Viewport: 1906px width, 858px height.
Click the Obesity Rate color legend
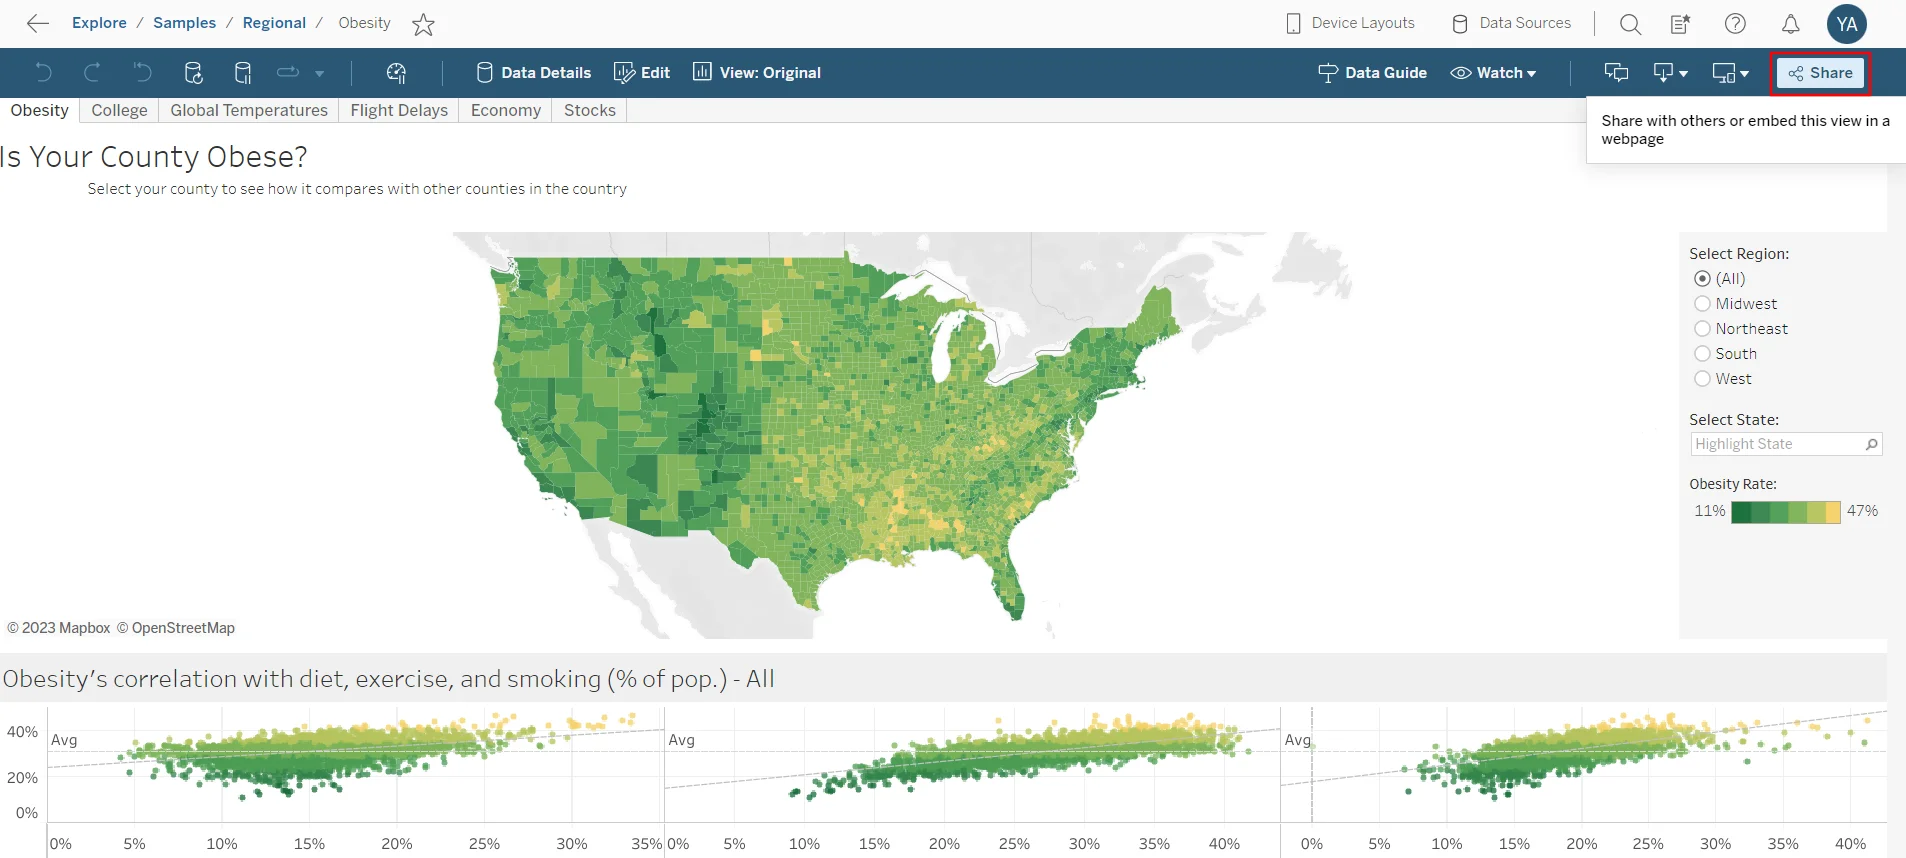pos(1785,512)
